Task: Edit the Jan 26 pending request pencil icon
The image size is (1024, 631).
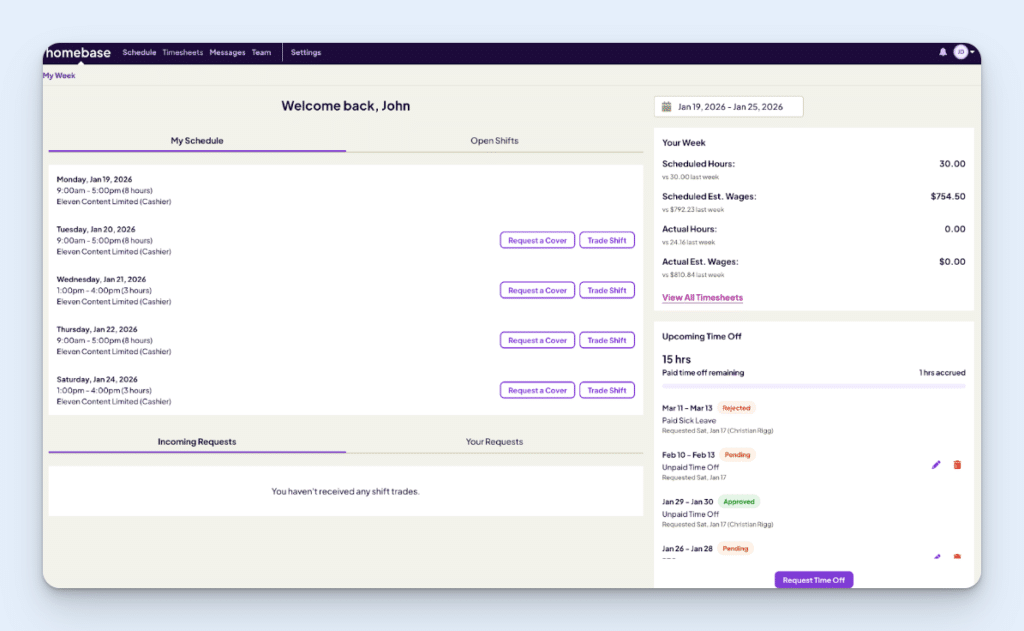Action: (x=936, y=557)
